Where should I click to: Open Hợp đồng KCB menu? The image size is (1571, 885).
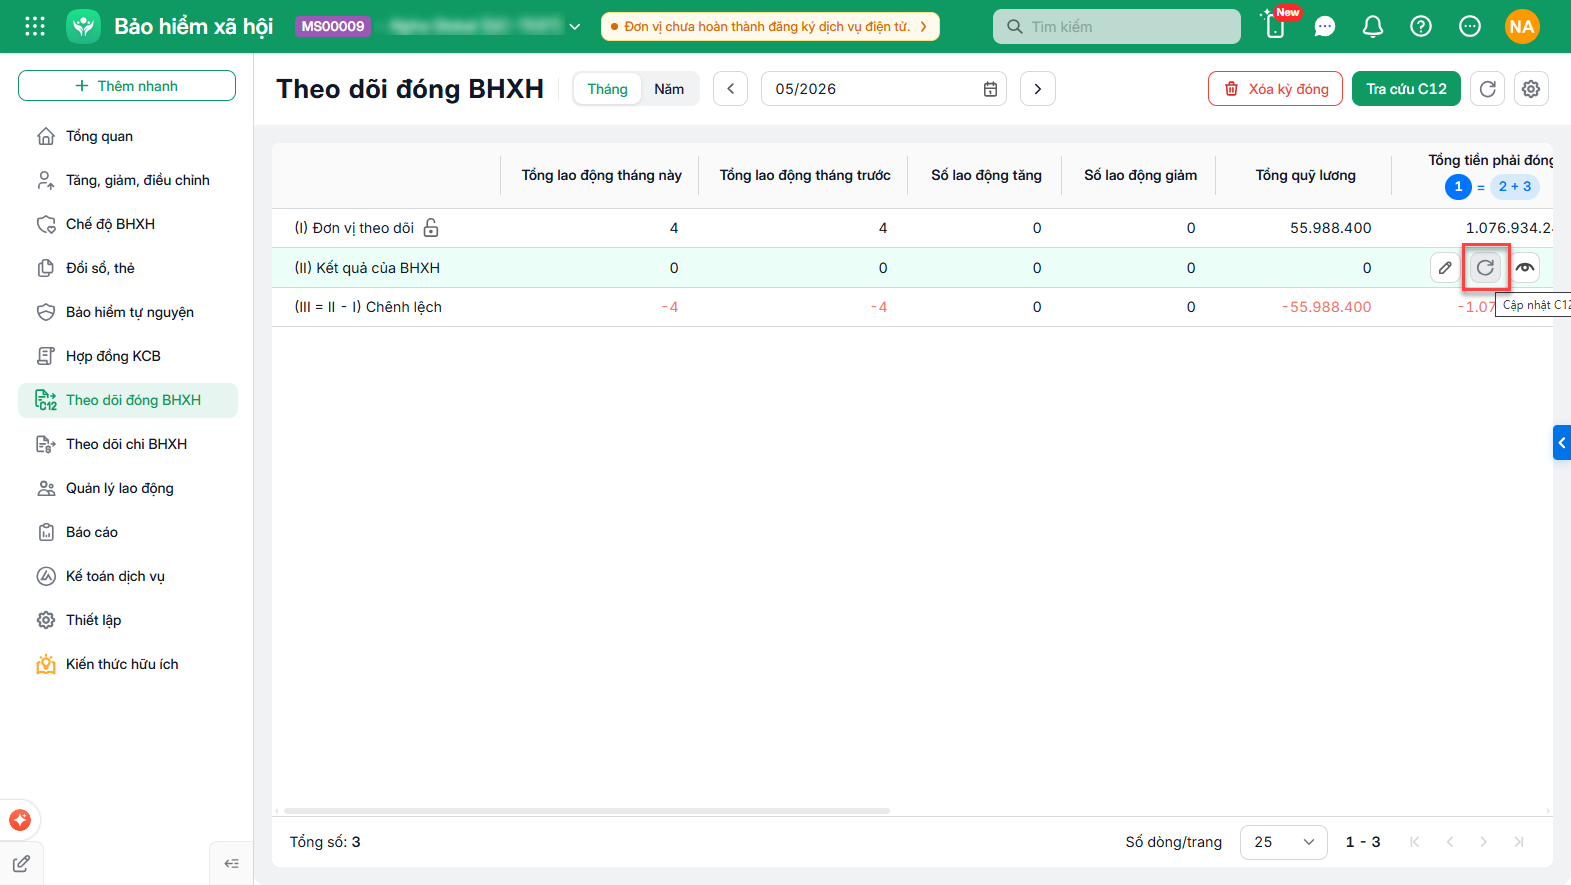(128, 356)
